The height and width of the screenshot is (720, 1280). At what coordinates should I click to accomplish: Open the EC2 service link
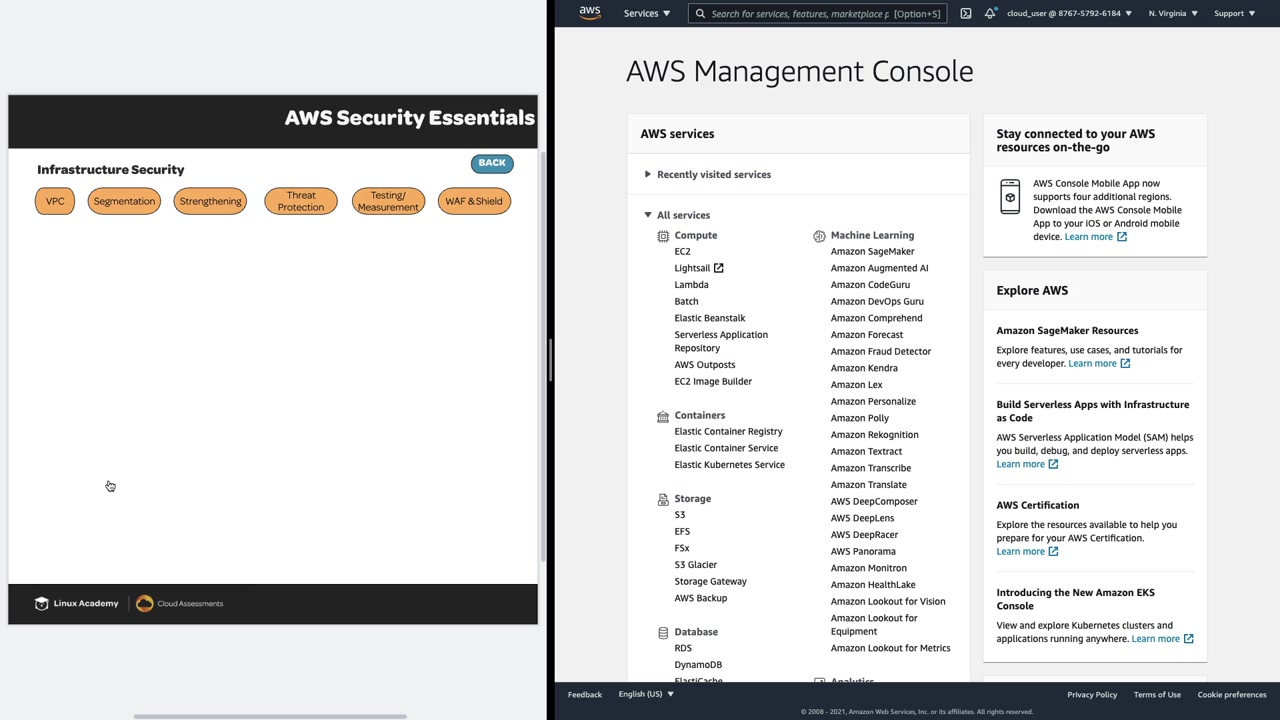tap(682, 252)
